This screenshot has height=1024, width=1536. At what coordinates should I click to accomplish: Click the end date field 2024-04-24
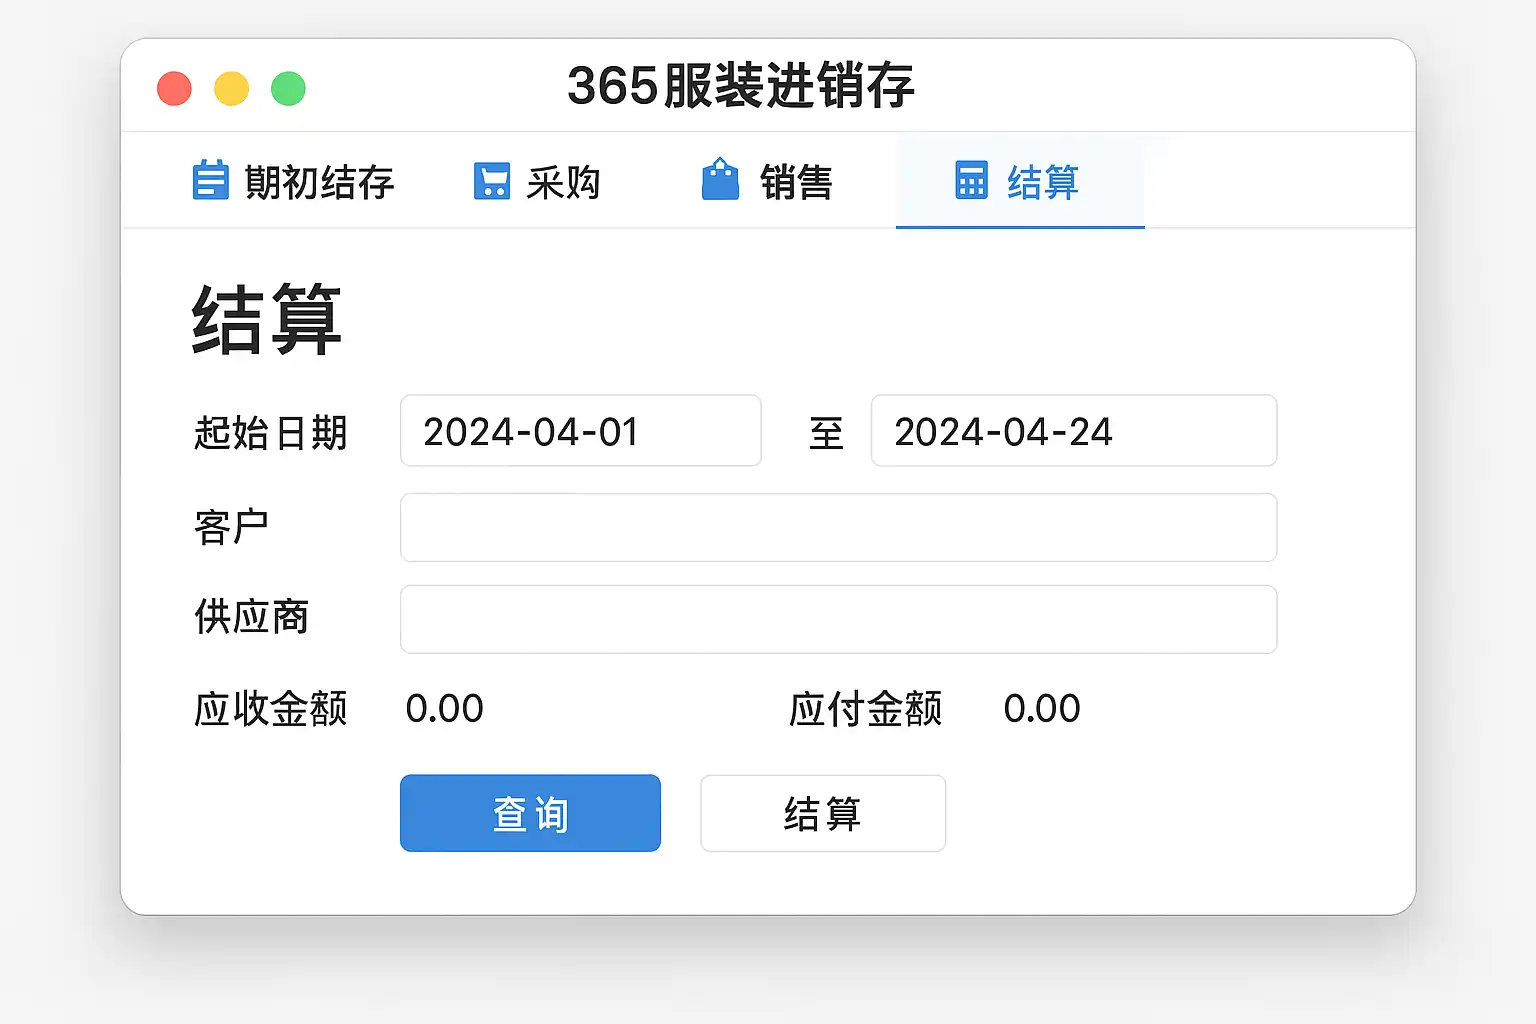click(x=1073, y=431)
